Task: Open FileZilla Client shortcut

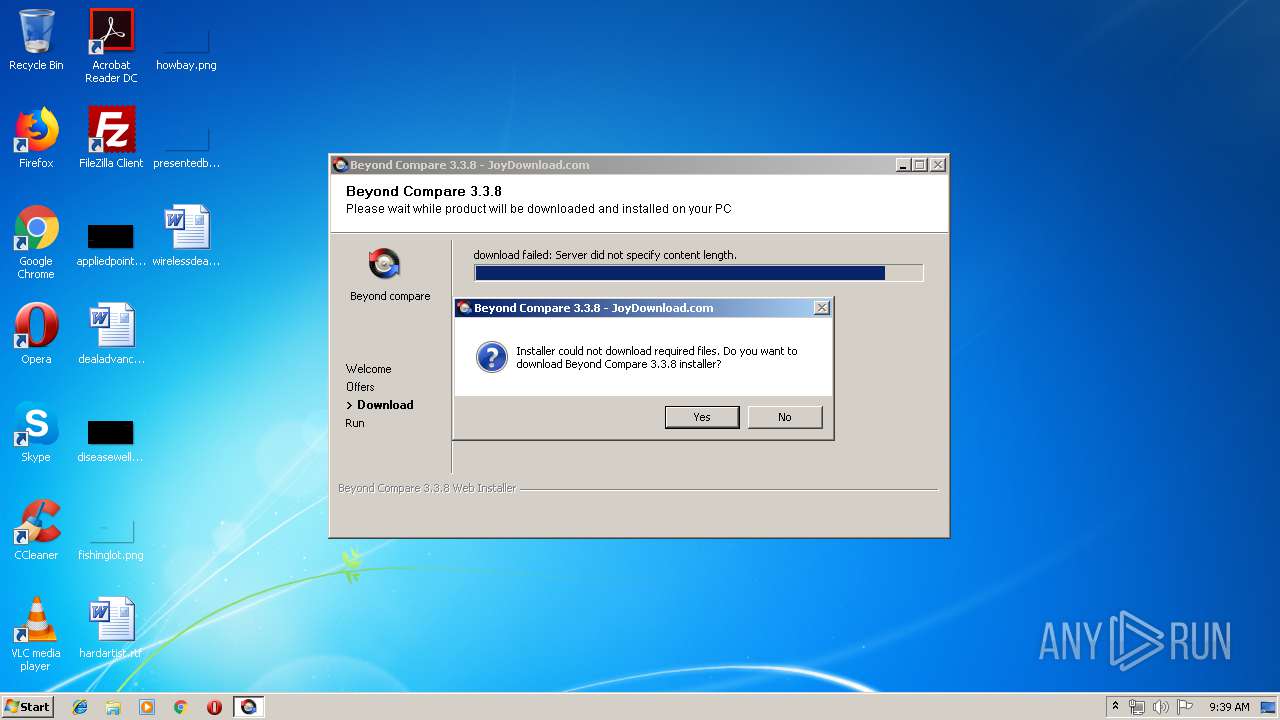Action: tap(111, 138)
